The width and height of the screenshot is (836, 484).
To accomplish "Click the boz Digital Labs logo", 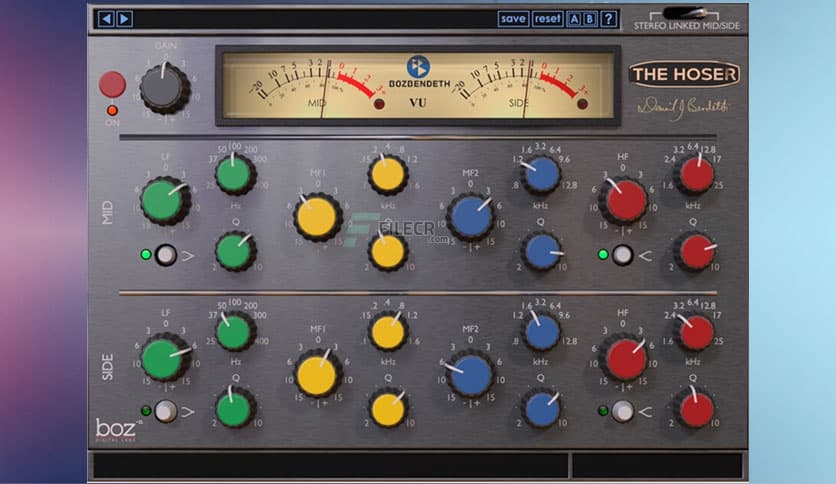I will coord(117,430).
